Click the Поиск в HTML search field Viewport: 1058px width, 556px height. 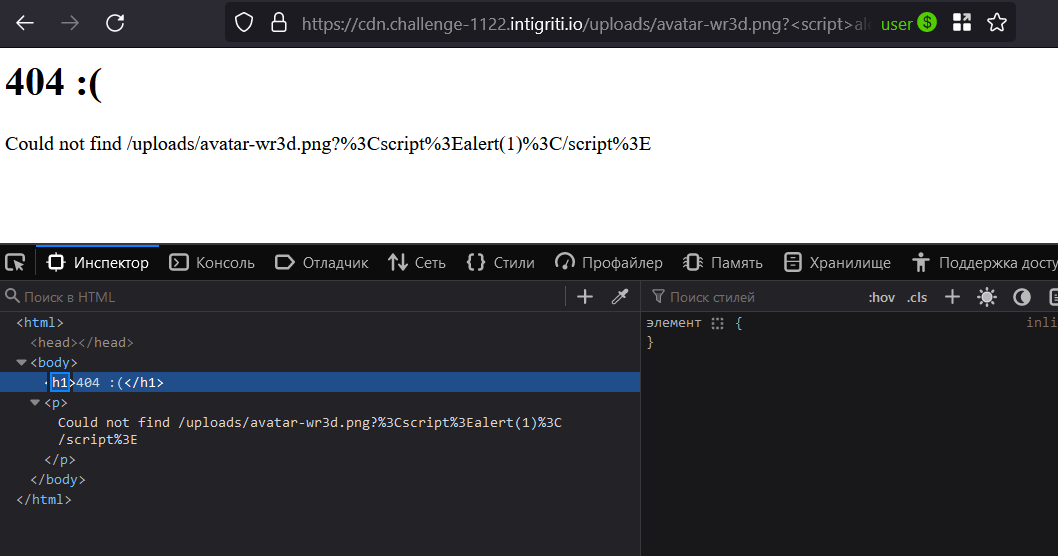pos(283,297)
